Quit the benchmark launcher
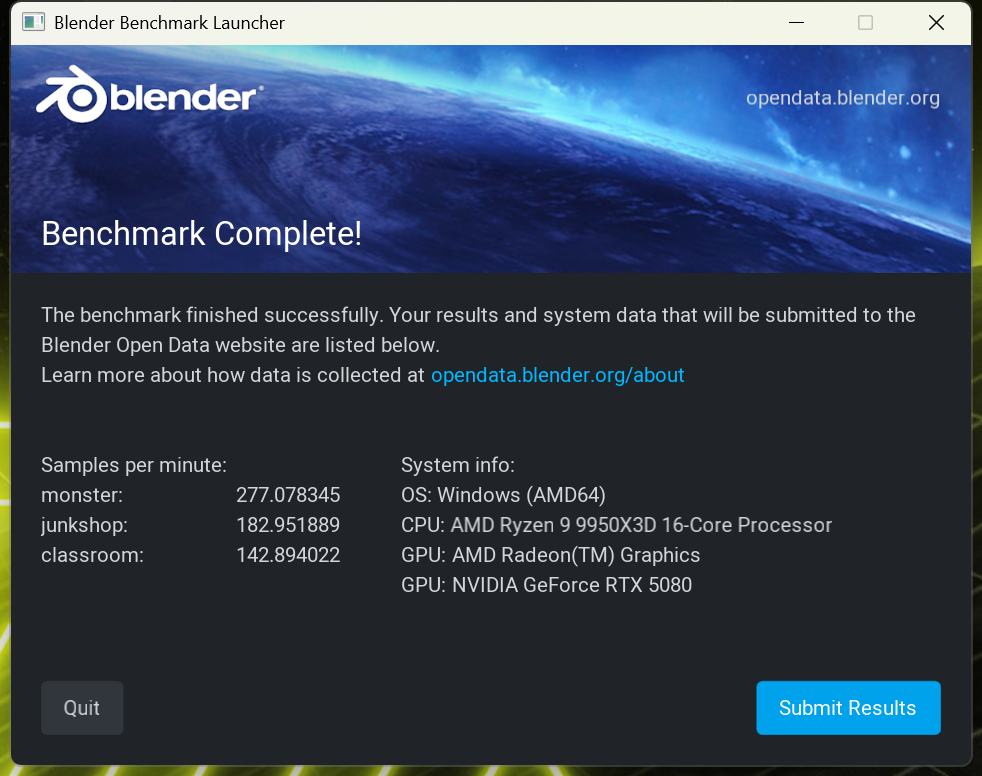 point(82,708)
